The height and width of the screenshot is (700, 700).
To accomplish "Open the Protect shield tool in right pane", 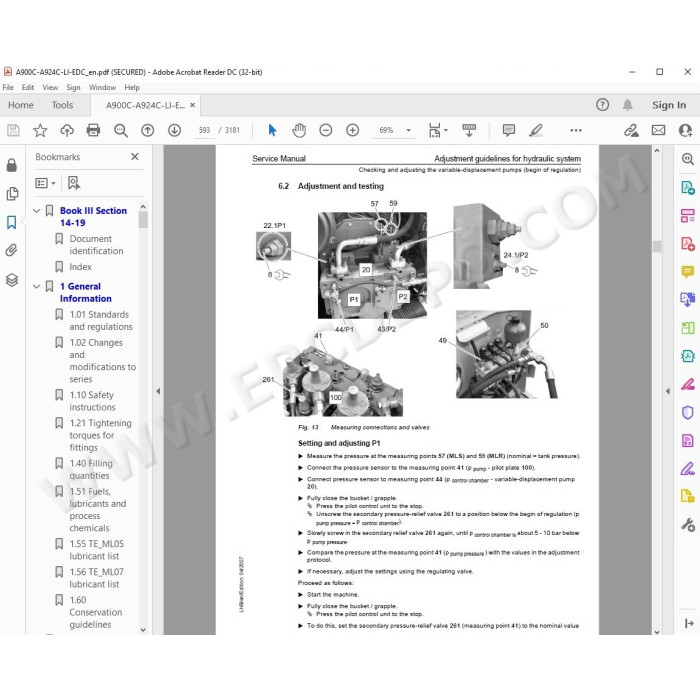I will coord(688,412).
